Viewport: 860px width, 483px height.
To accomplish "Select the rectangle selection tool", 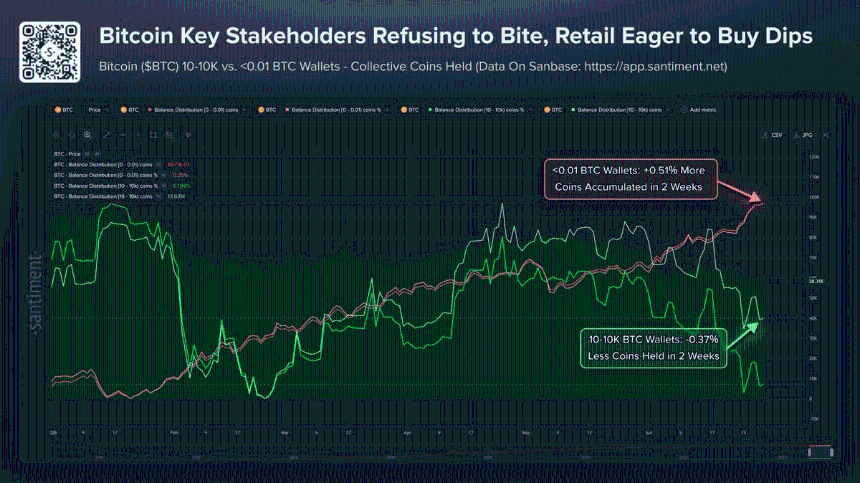I will [x=154, y=135].
